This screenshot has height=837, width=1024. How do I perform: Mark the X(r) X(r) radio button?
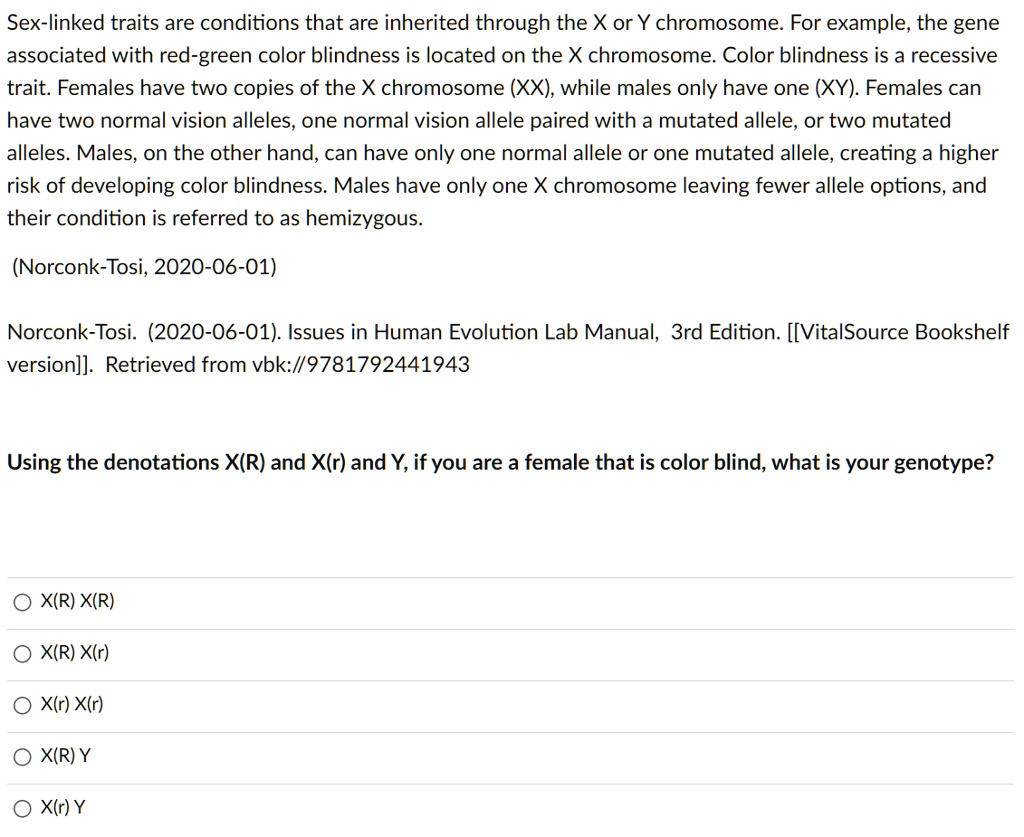(x=22, y=705)
